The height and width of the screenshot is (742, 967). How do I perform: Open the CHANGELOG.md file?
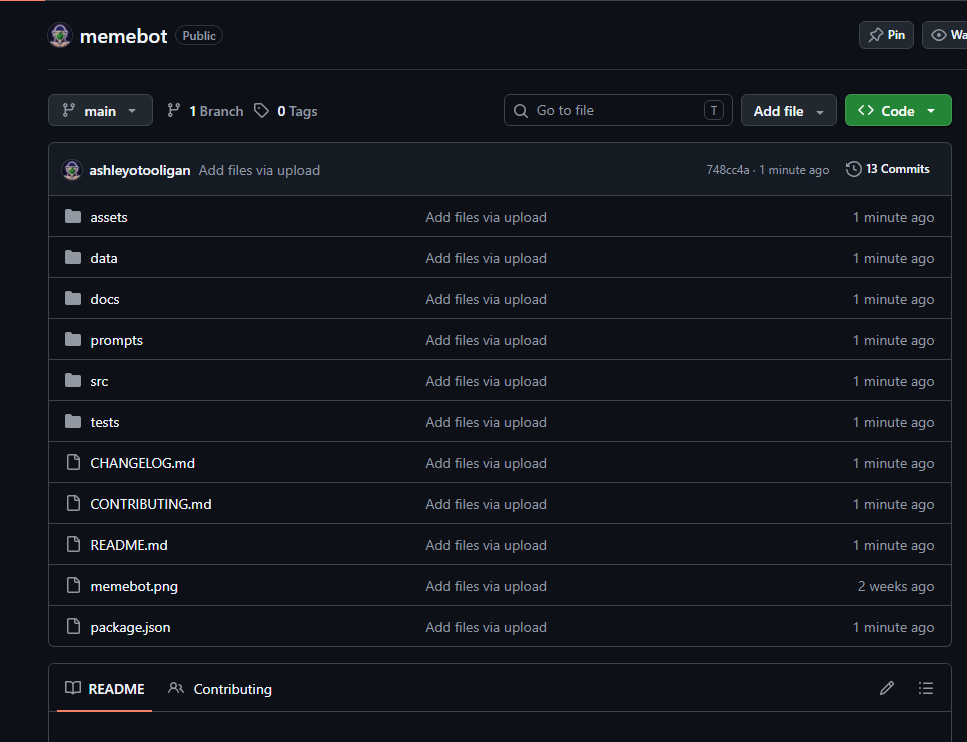(142, 463)
